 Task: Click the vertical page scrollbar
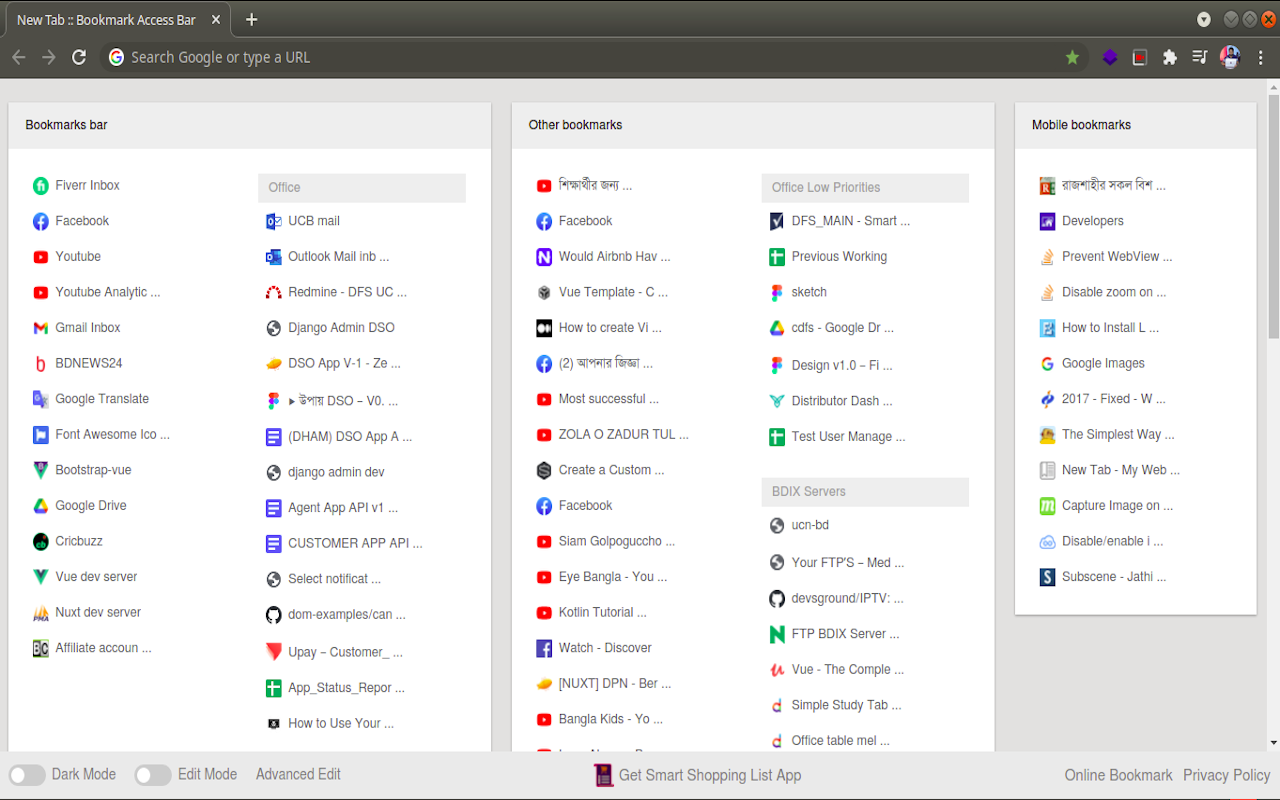[1273, 216]
